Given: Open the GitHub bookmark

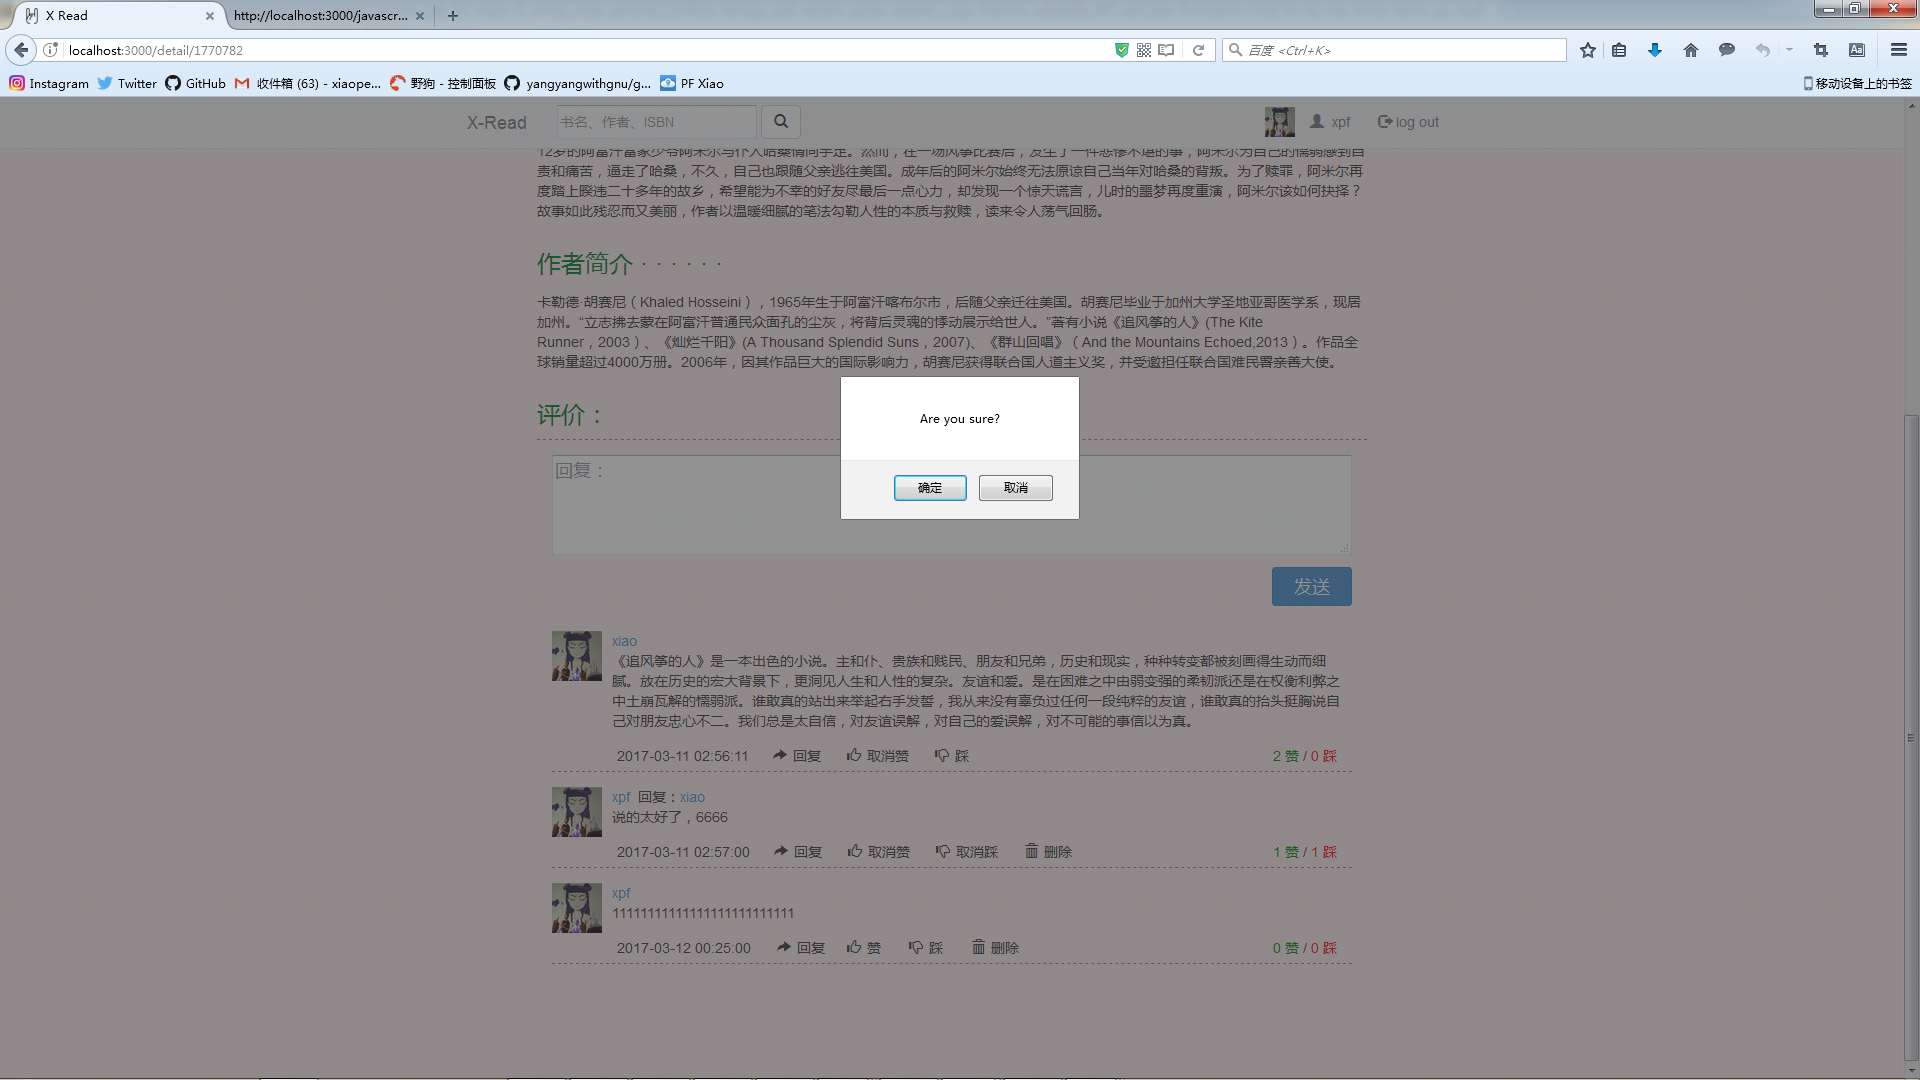Looking at the screenshot, I should [x=196, y=83].
